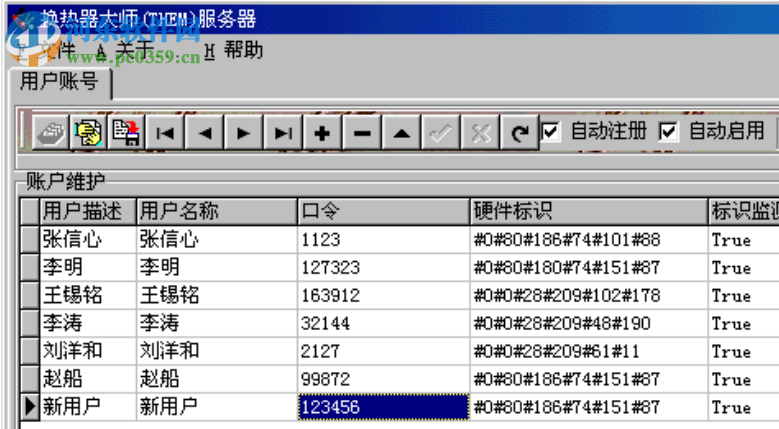The width and height of the screenshot is (779, 429).
Task: Click 刘洋和 in 用户名称 column
Action: (217, 352)
